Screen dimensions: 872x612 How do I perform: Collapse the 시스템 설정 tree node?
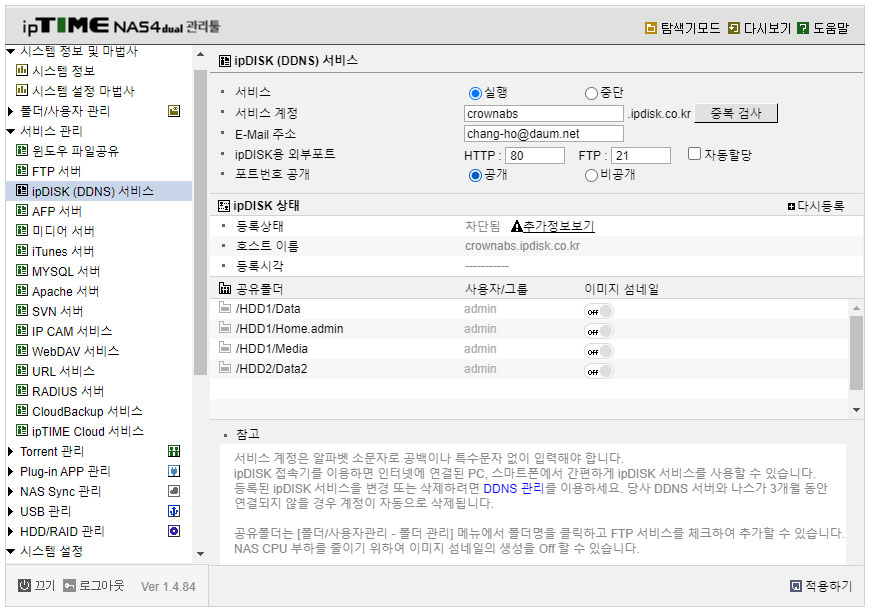[11, 551]
